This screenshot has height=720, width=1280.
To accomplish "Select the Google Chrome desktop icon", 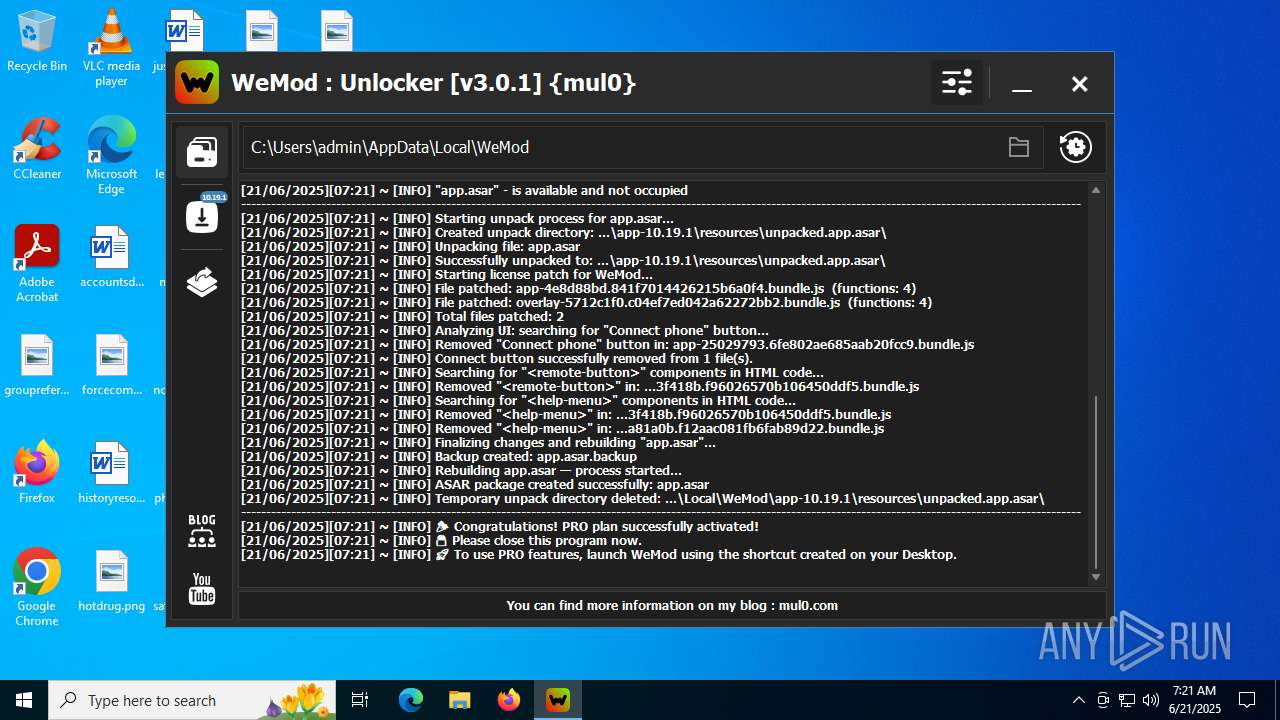I will (x=37, y=588).
